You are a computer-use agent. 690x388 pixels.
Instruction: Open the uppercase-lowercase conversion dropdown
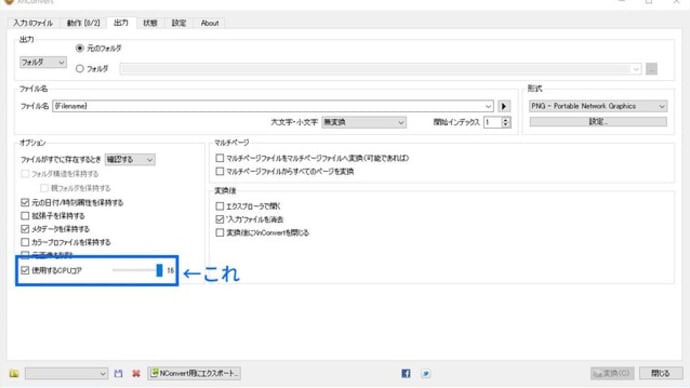point(363,122)
